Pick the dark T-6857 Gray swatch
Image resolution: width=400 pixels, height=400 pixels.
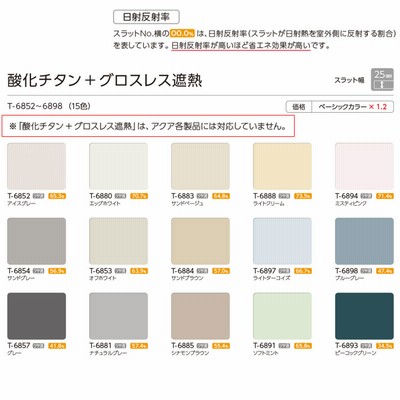[x=36, y=316]
